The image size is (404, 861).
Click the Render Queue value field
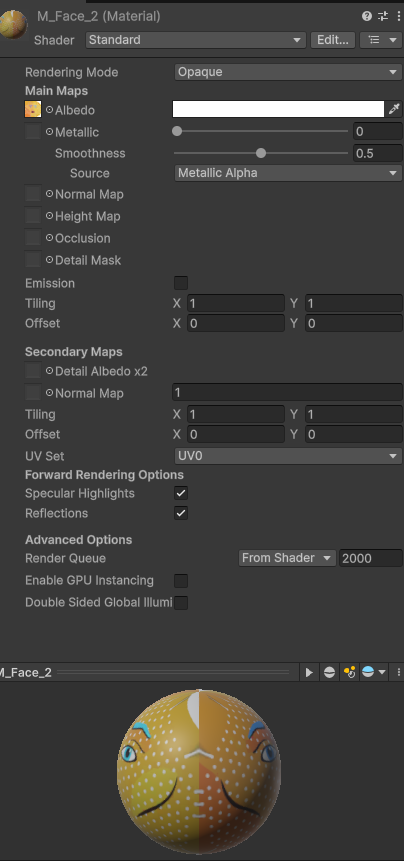(x=371, y=558)
